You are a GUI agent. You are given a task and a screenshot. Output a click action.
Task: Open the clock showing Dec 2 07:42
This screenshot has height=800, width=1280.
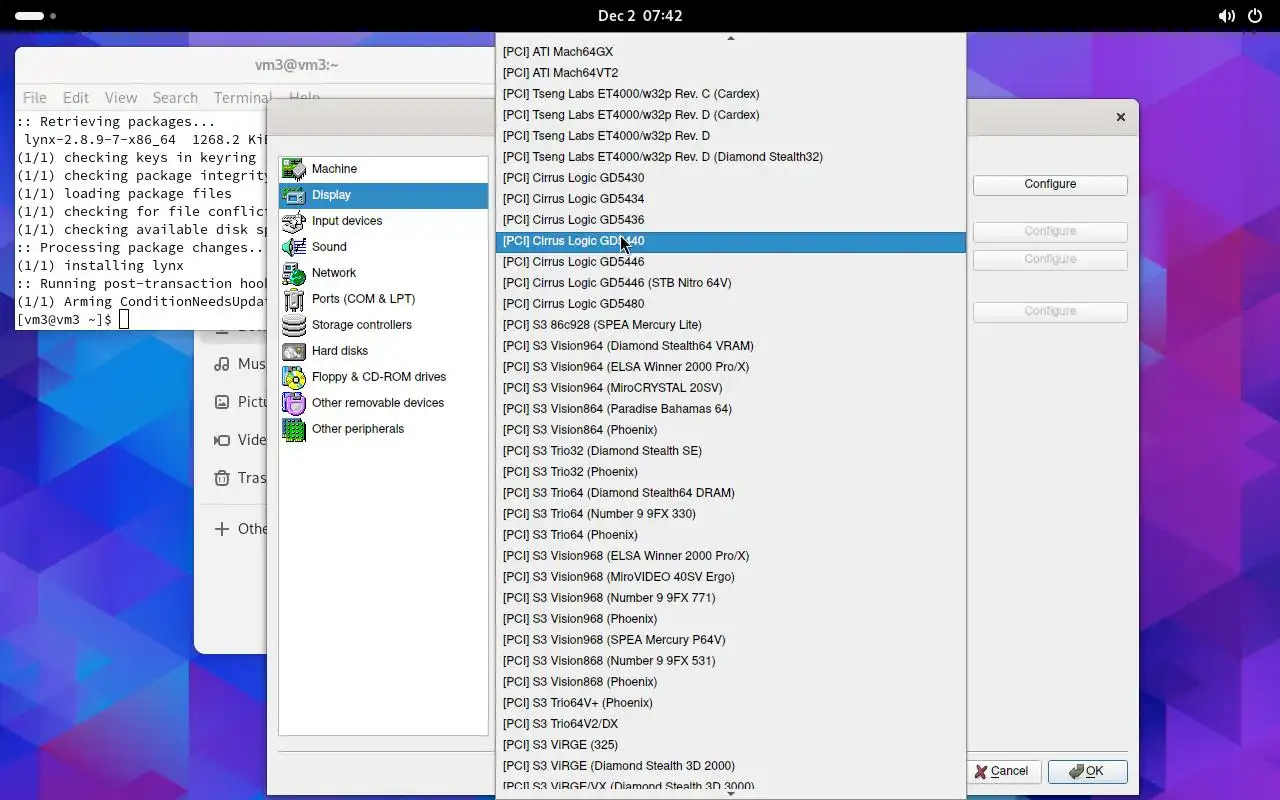(x=640, y=16)
